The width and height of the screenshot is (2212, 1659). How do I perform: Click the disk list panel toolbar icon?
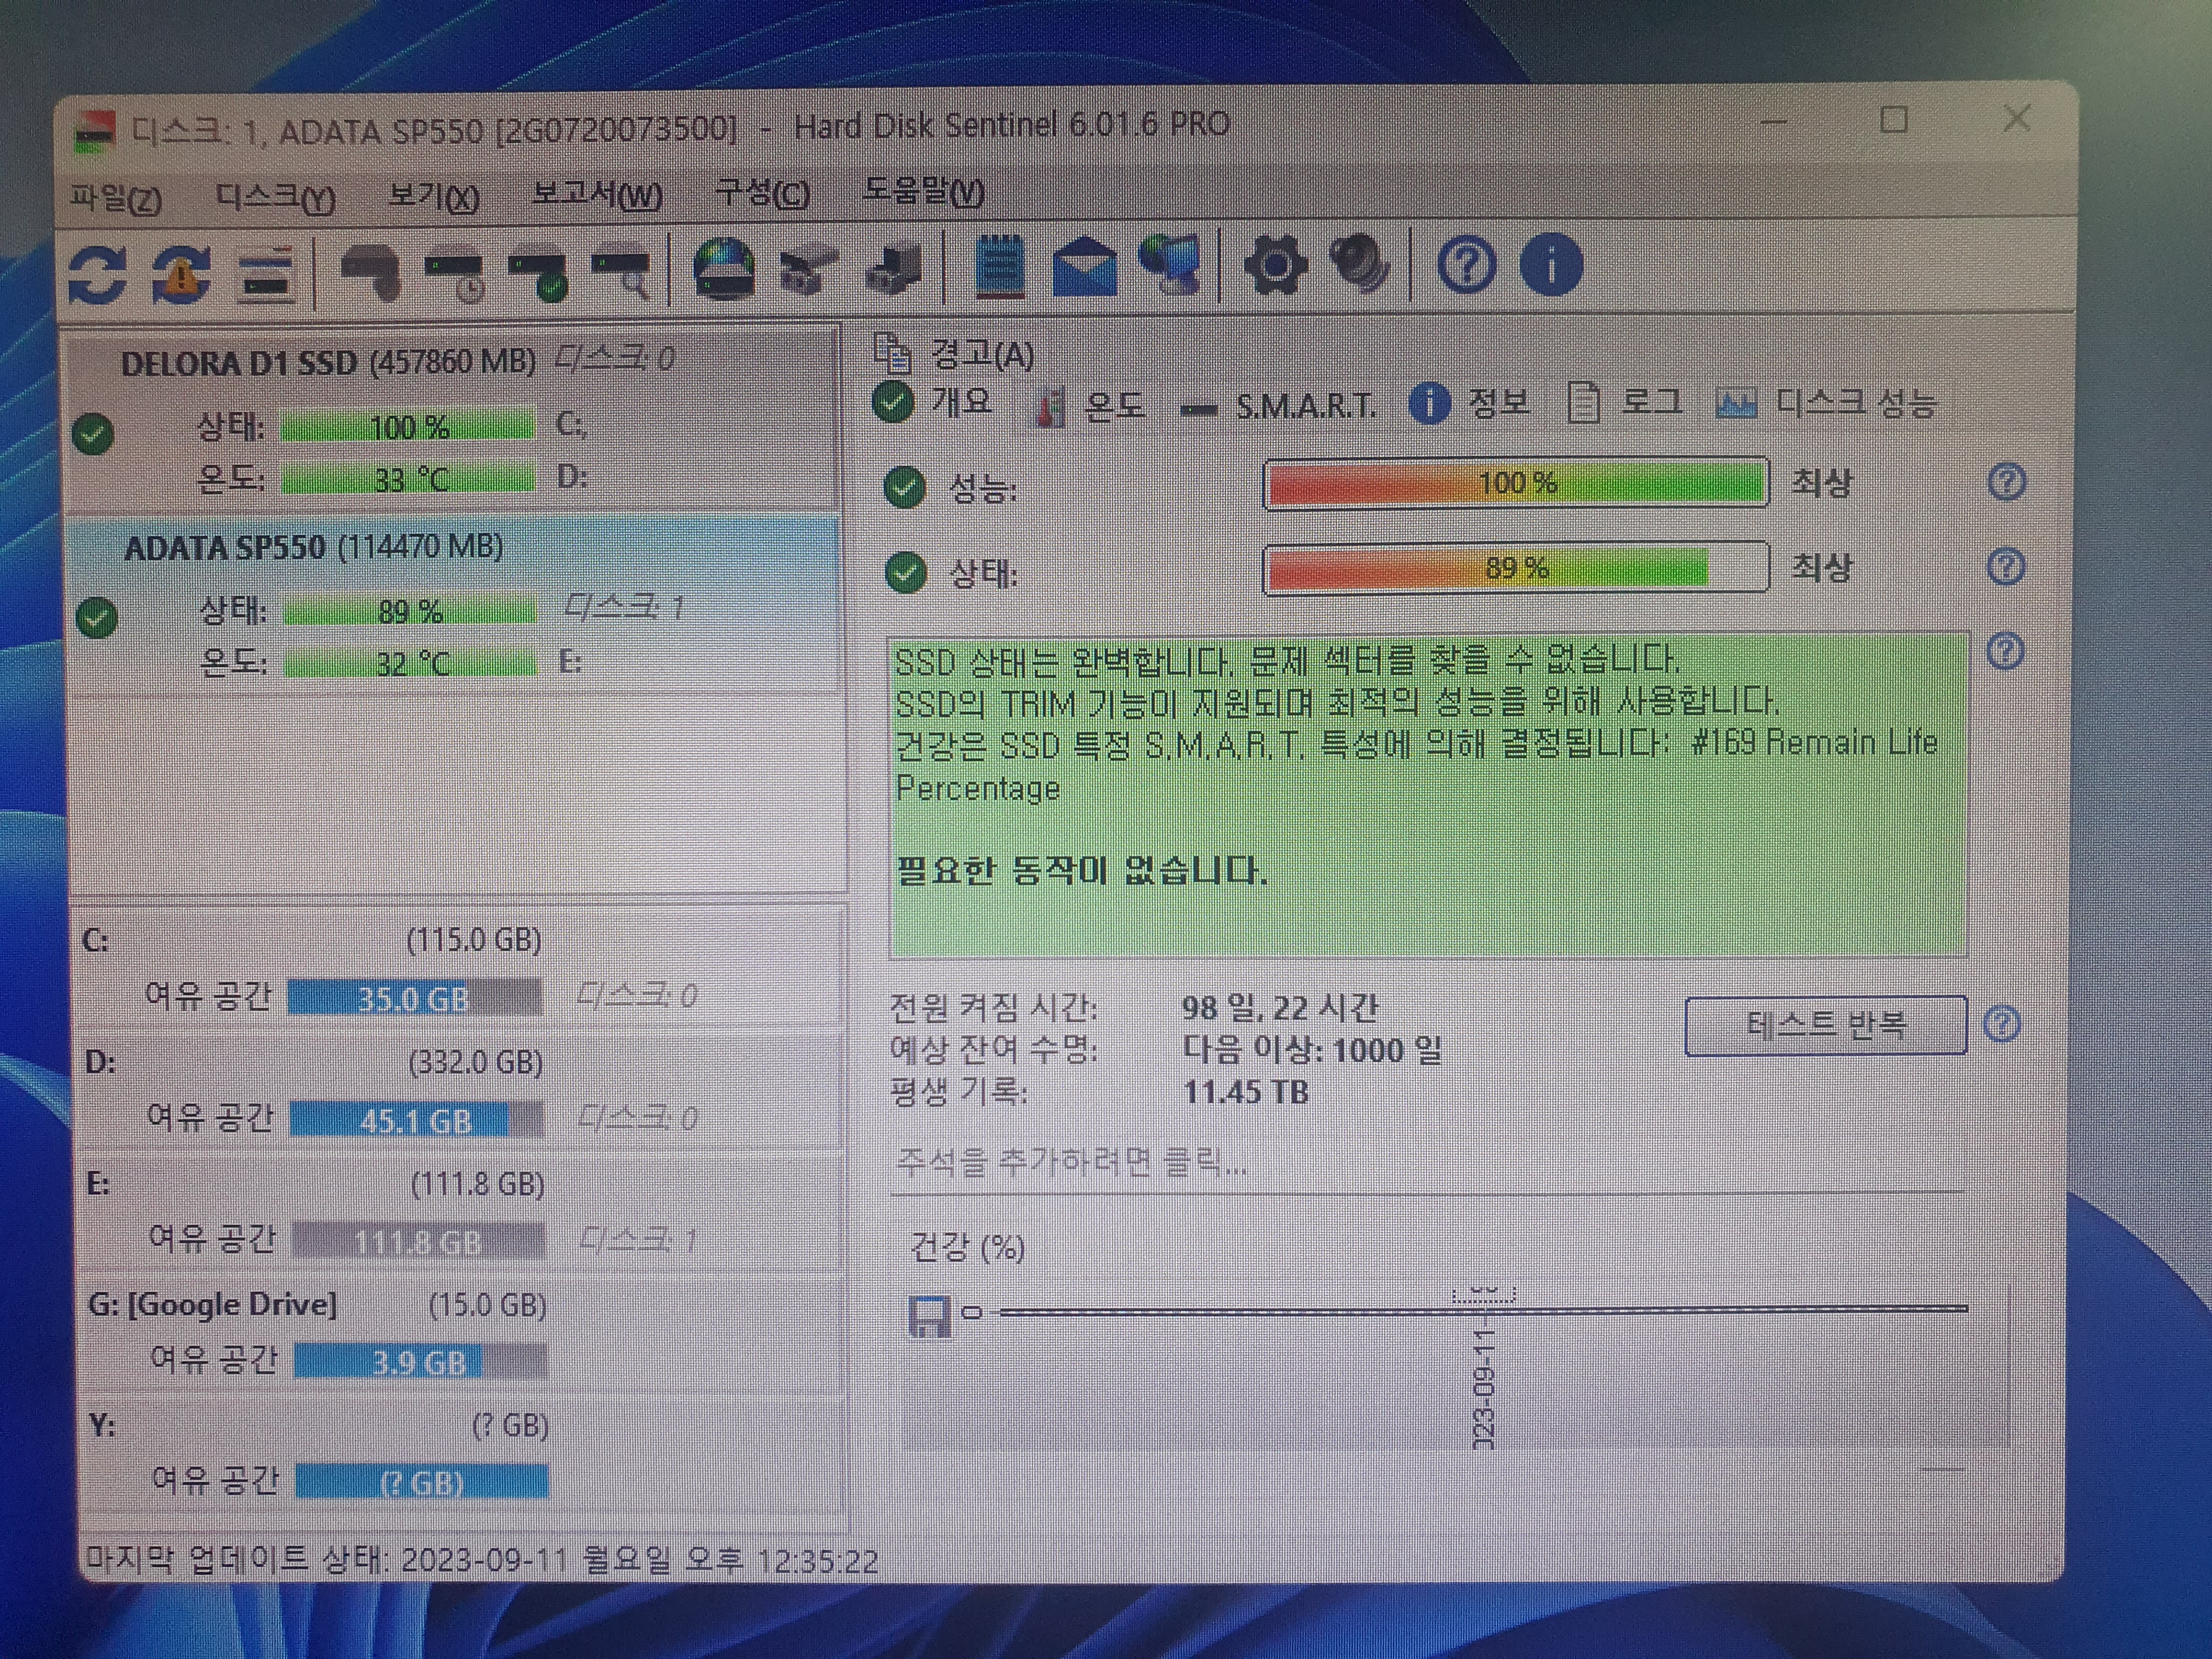tap(266, 274)
